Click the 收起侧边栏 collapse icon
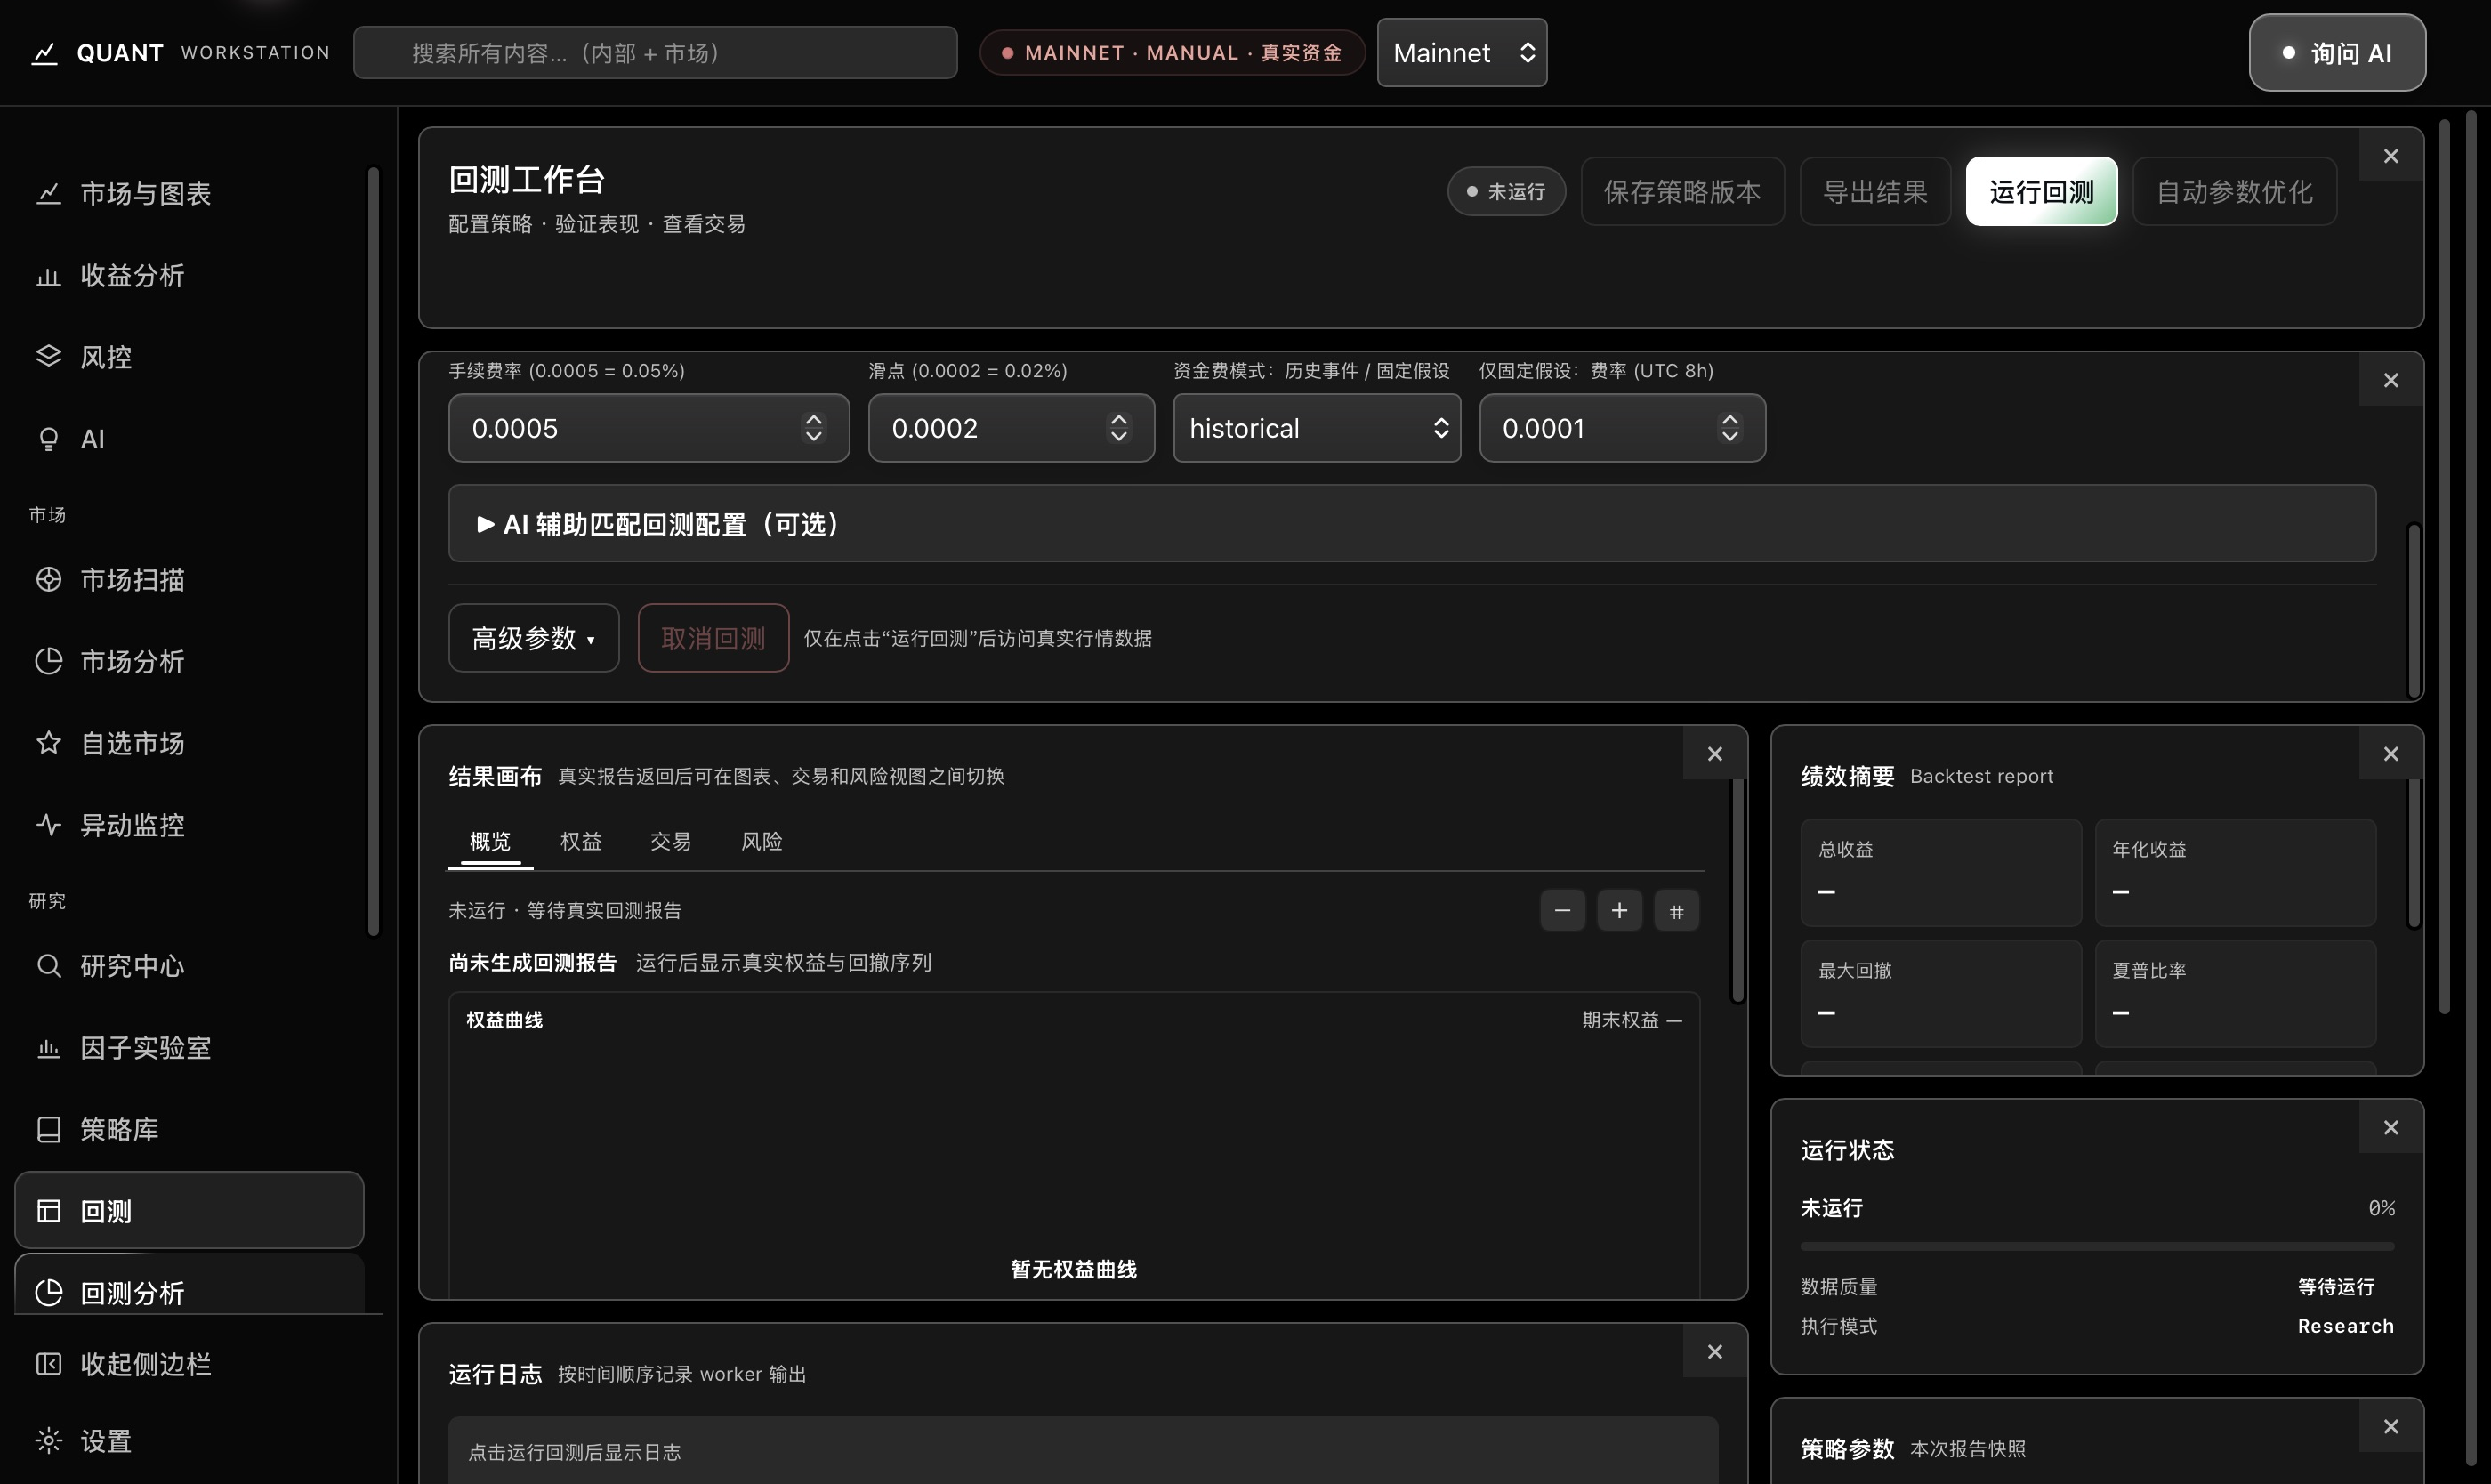The height and width of the screenshot is (1484, 2491). pos(48,1364)
